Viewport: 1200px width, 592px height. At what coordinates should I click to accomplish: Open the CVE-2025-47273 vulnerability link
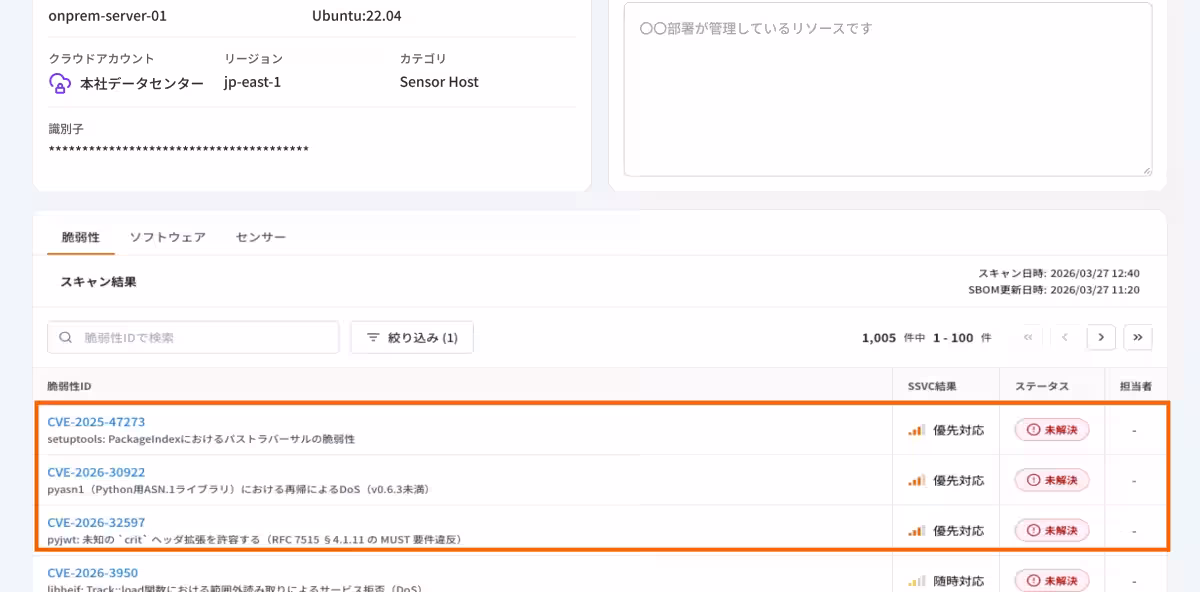pos(96,420)
